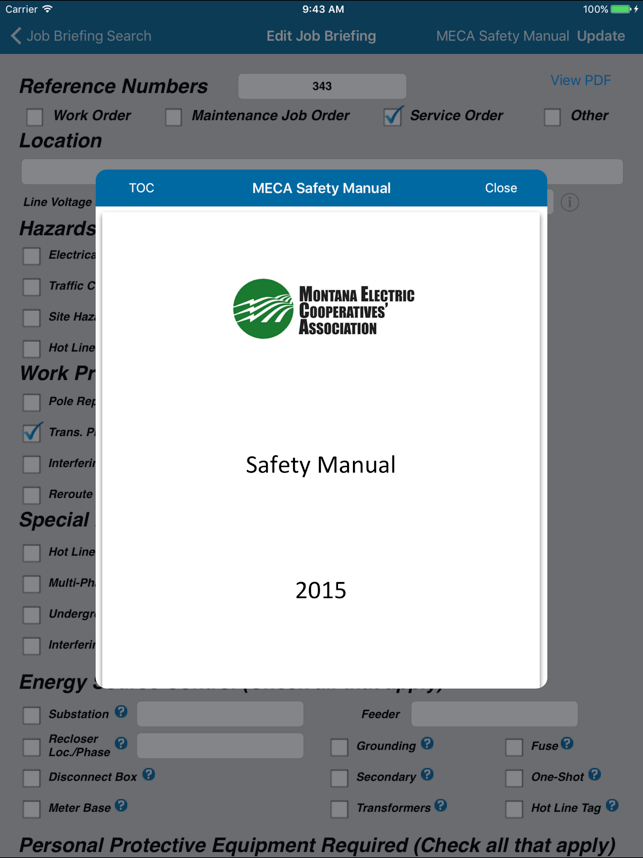643x858 pixels.
Task: Open help icon next to Substation
Action: [121, 711]
